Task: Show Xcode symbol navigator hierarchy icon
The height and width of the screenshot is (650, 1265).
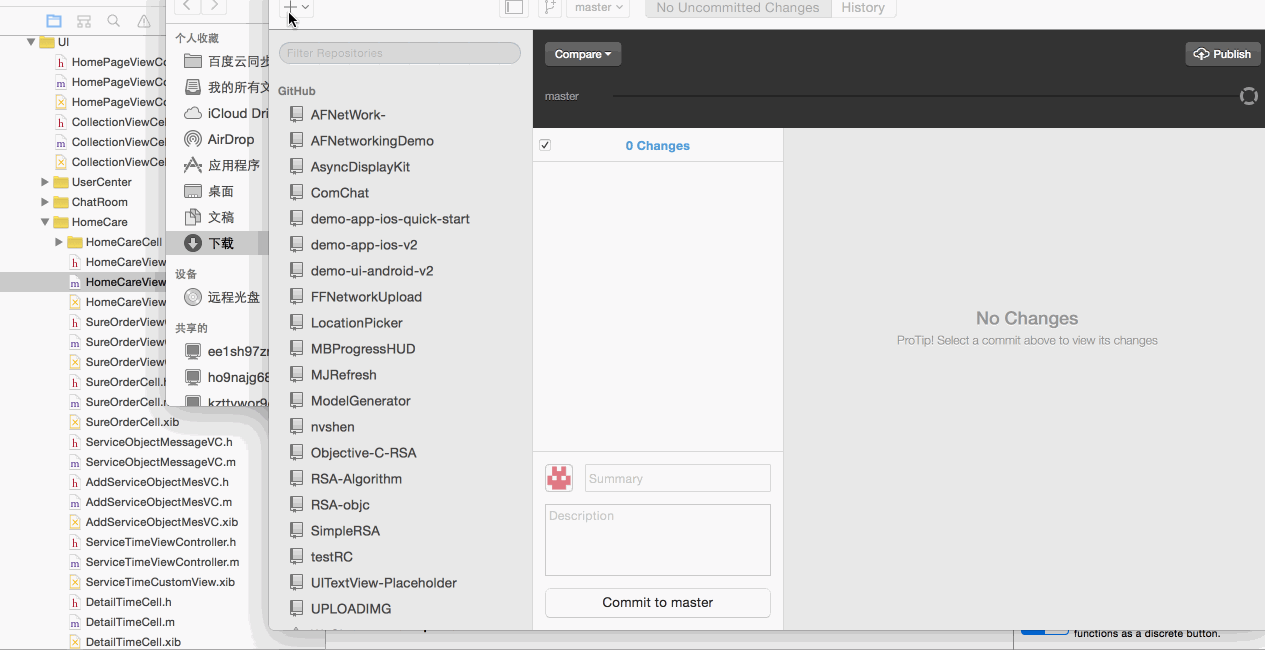Action: [84, 20]
